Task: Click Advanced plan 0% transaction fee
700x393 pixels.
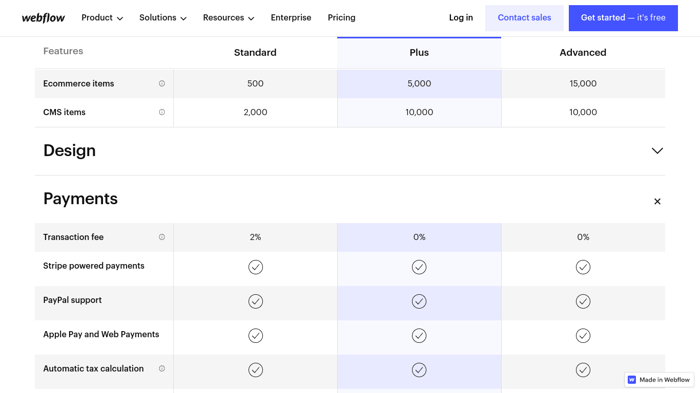Action: coord(583,237)
